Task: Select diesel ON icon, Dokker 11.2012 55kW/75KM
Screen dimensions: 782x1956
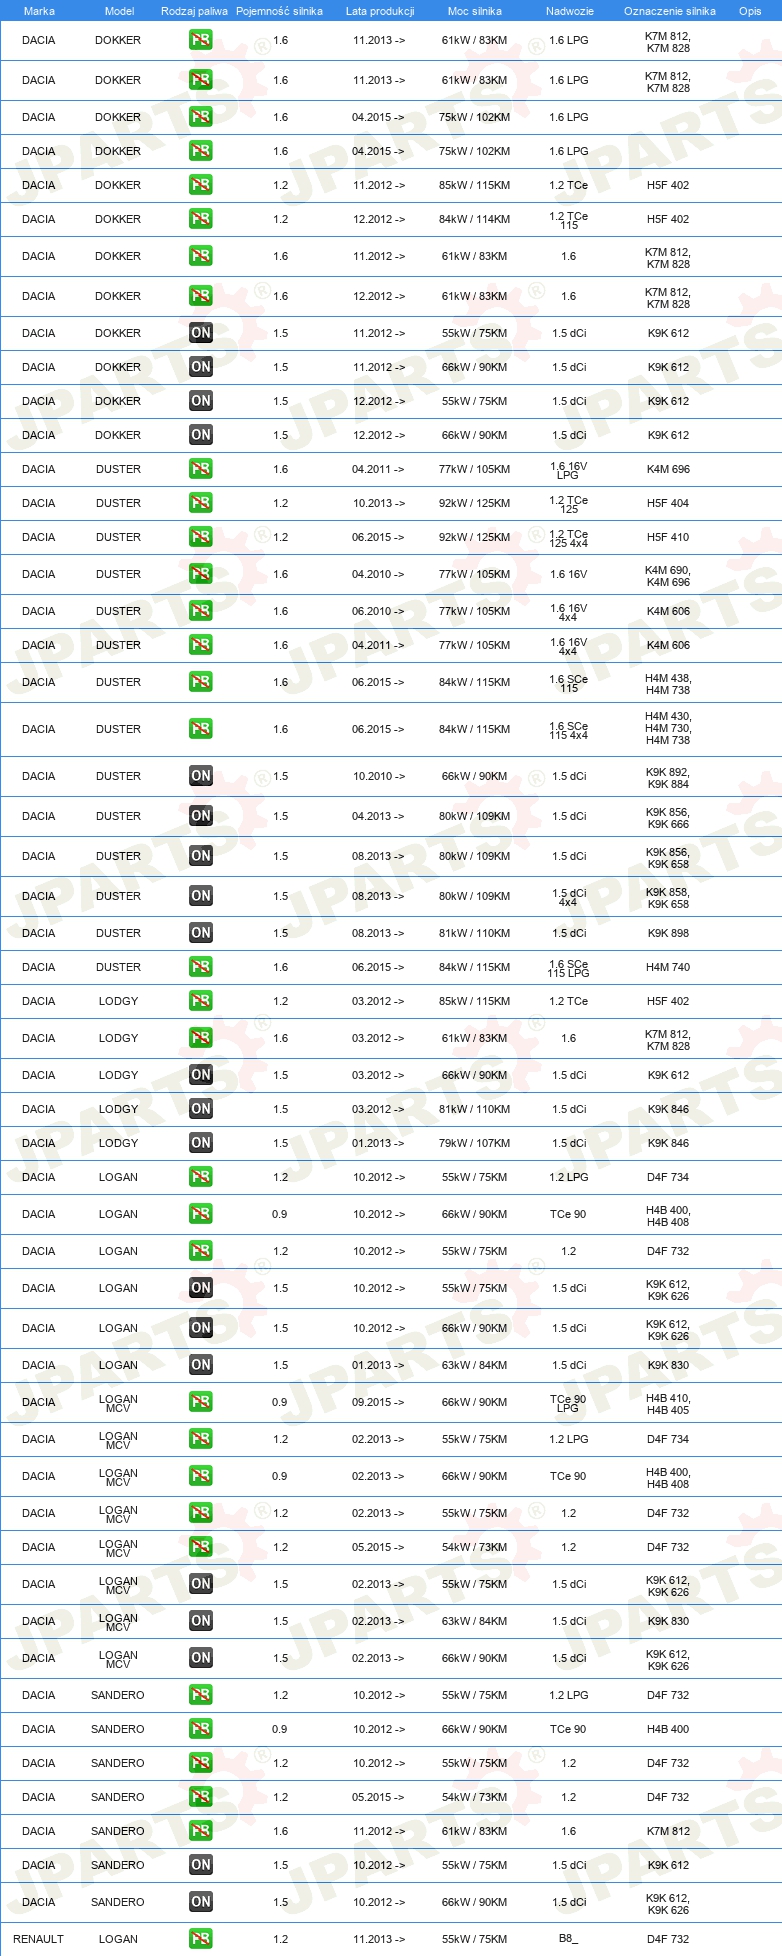Action: [201, 333]
